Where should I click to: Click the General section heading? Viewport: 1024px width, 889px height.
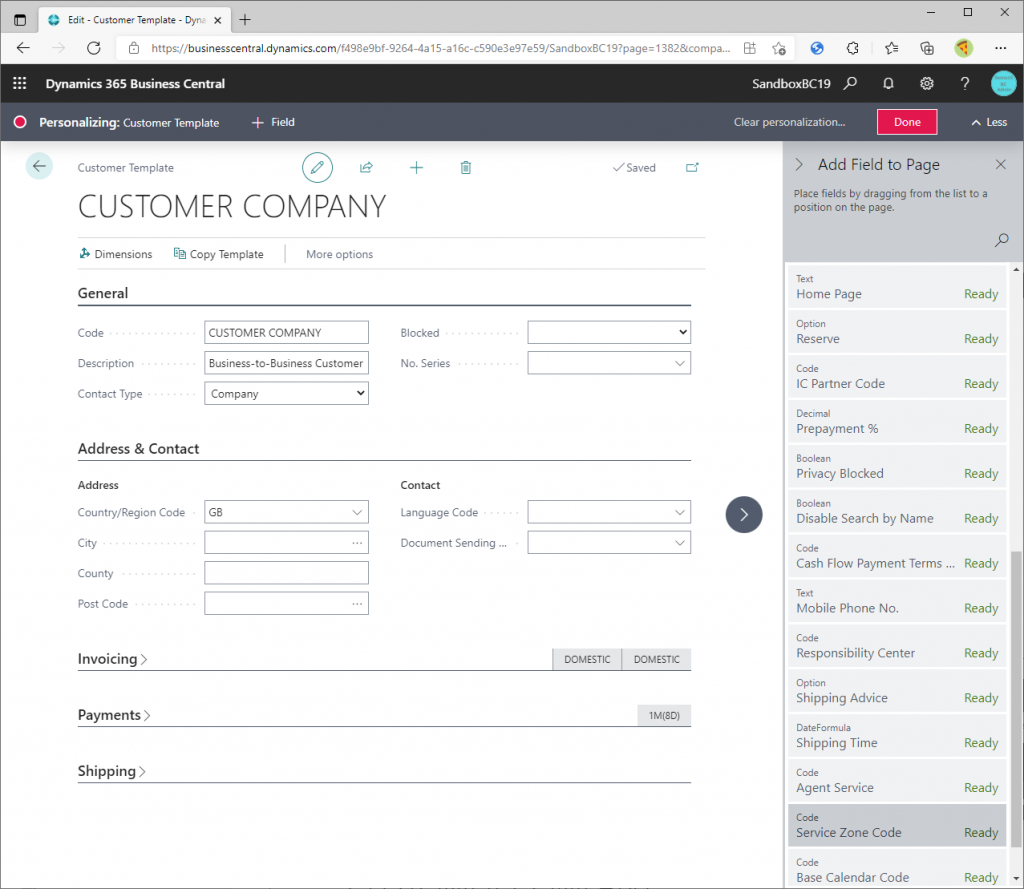click(x=103, y=293)
